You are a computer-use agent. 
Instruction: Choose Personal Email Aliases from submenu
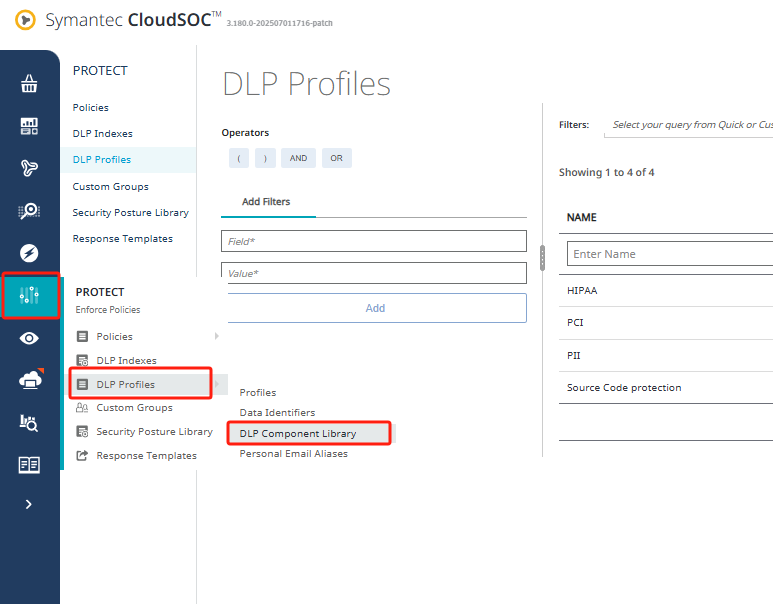(294, 454)
